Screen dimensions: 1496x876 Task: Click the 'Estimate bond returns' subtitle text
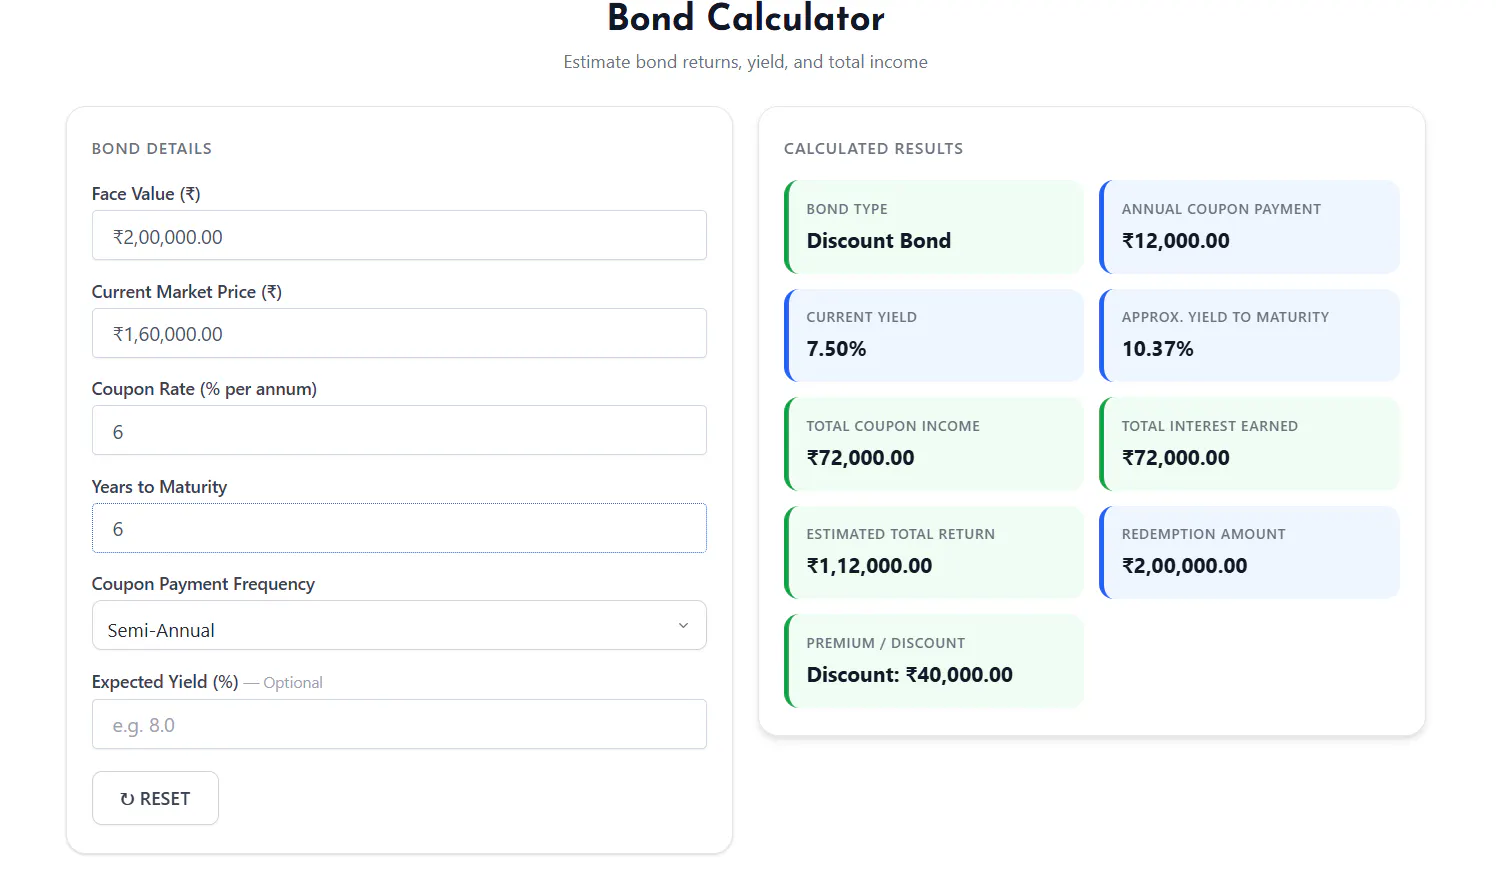tap(746, 62)
